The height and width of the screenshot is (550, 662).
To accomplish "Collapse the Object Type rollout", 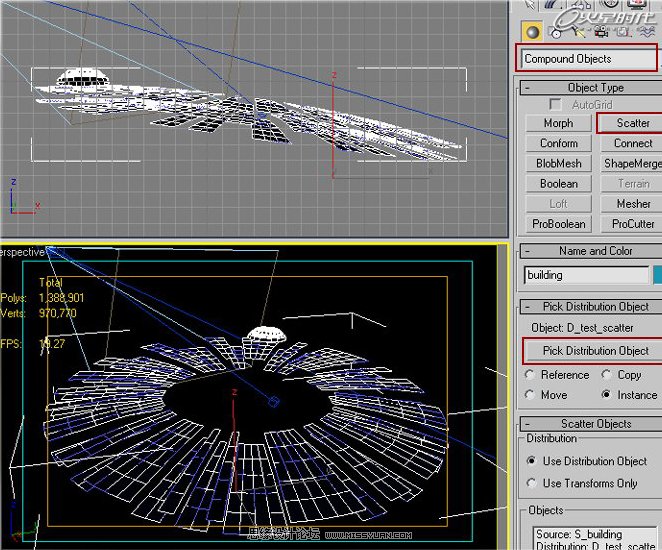I will tap(591, 88).
